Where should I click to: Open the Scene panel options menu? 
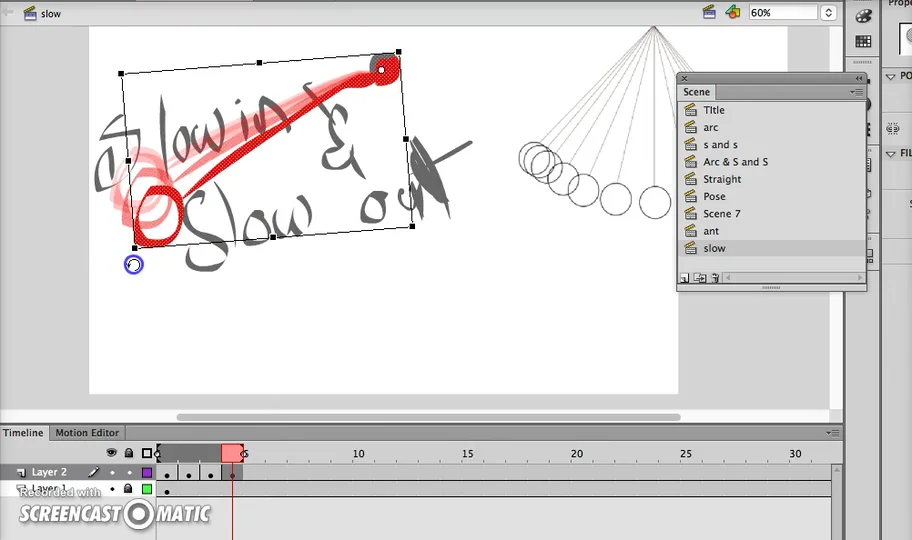856,92
